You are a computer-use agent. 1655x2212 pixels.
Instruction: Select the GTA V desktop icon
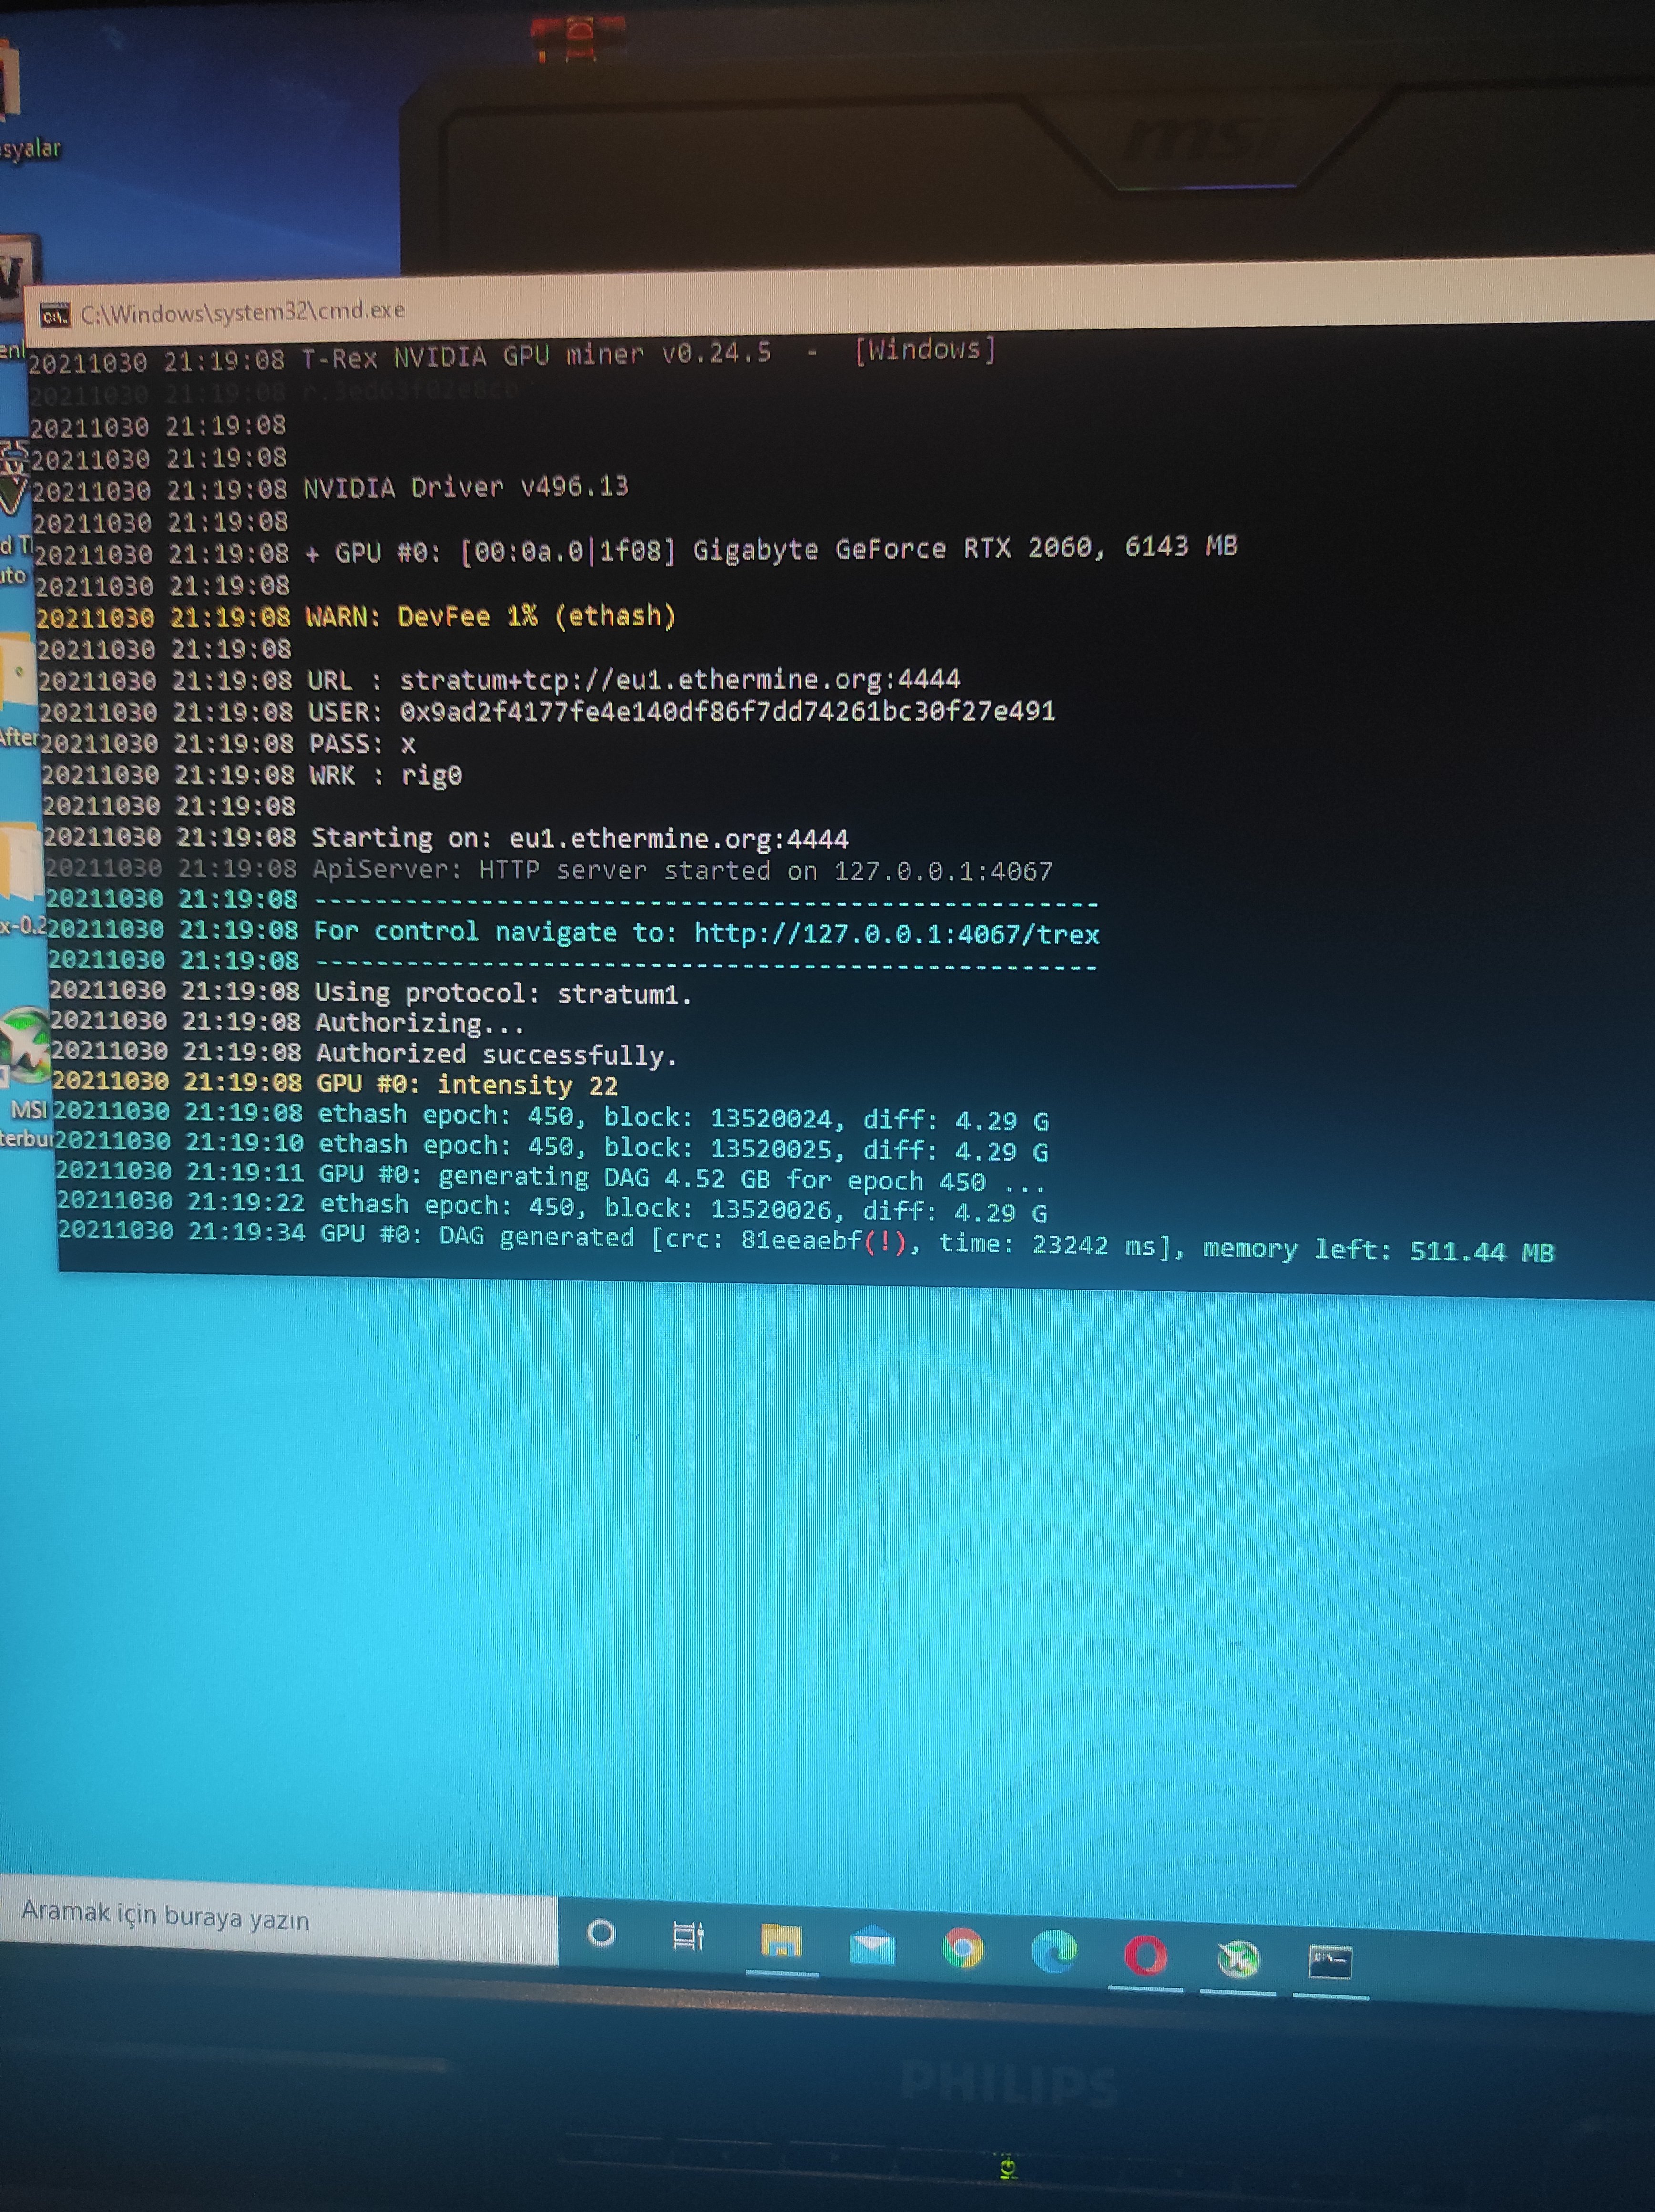coord(12,480)
